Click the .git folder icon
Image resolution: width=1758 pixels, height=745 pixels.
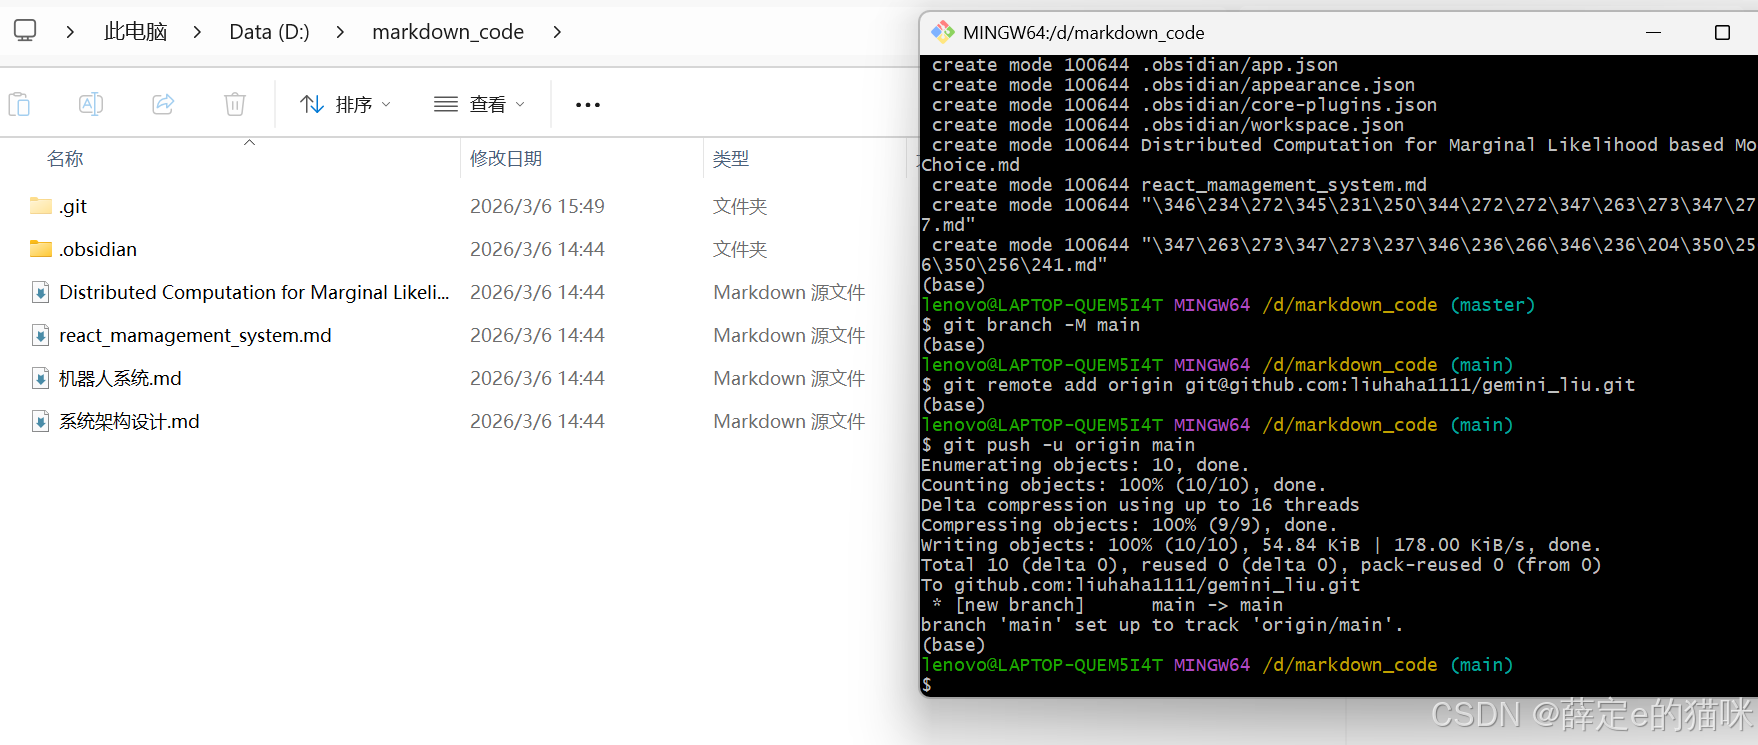coord(41,206)
